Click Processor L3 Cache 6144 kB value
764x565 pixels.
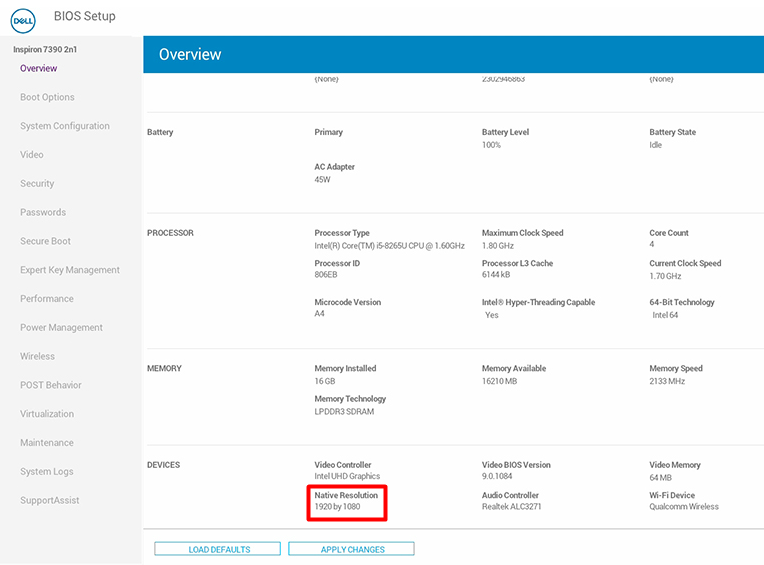(x=496, y=274)
